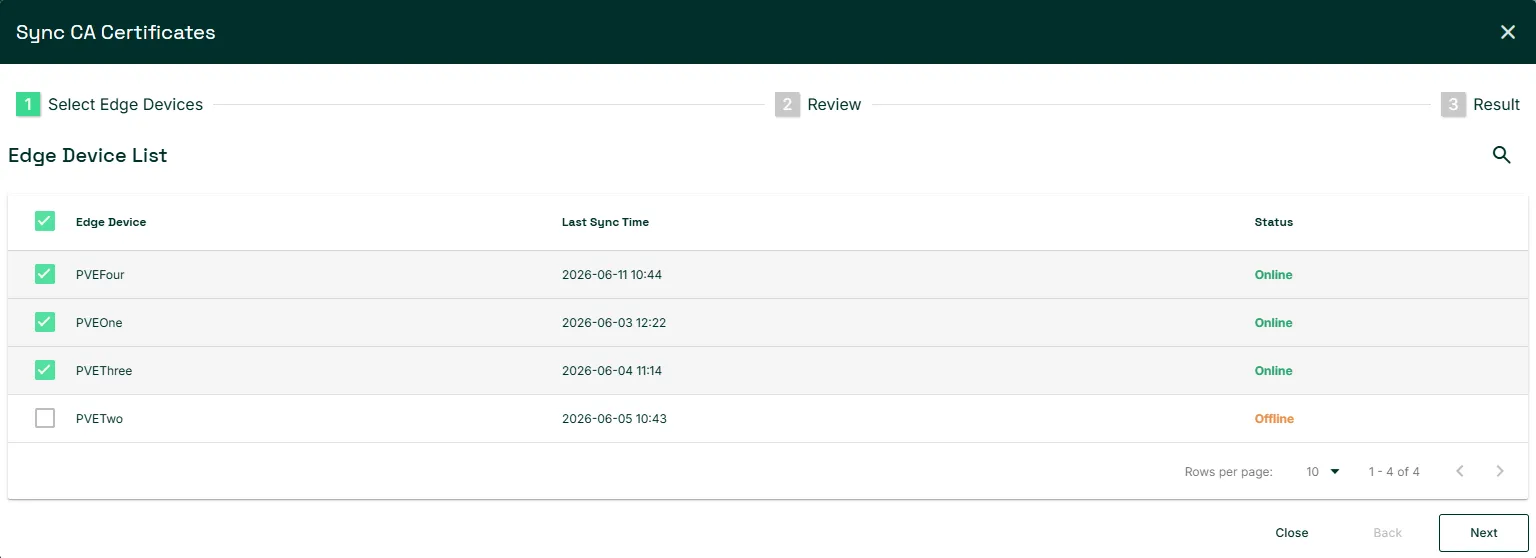The image size is (1536, 558).
Task: Go to next page of results
Action: [1500, 471]
